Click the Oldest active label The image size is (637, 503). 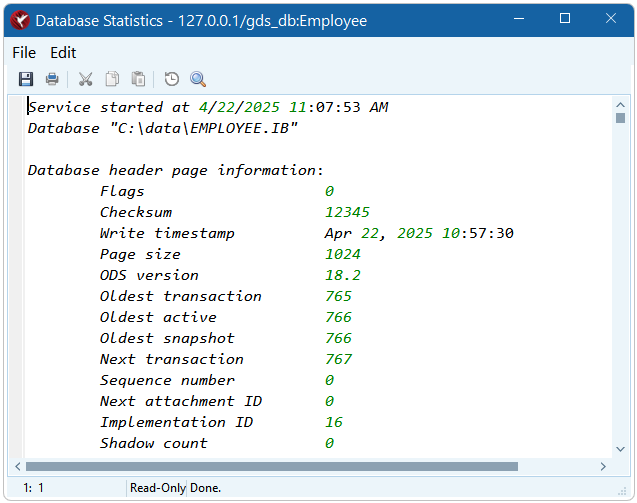pos(158,317)
